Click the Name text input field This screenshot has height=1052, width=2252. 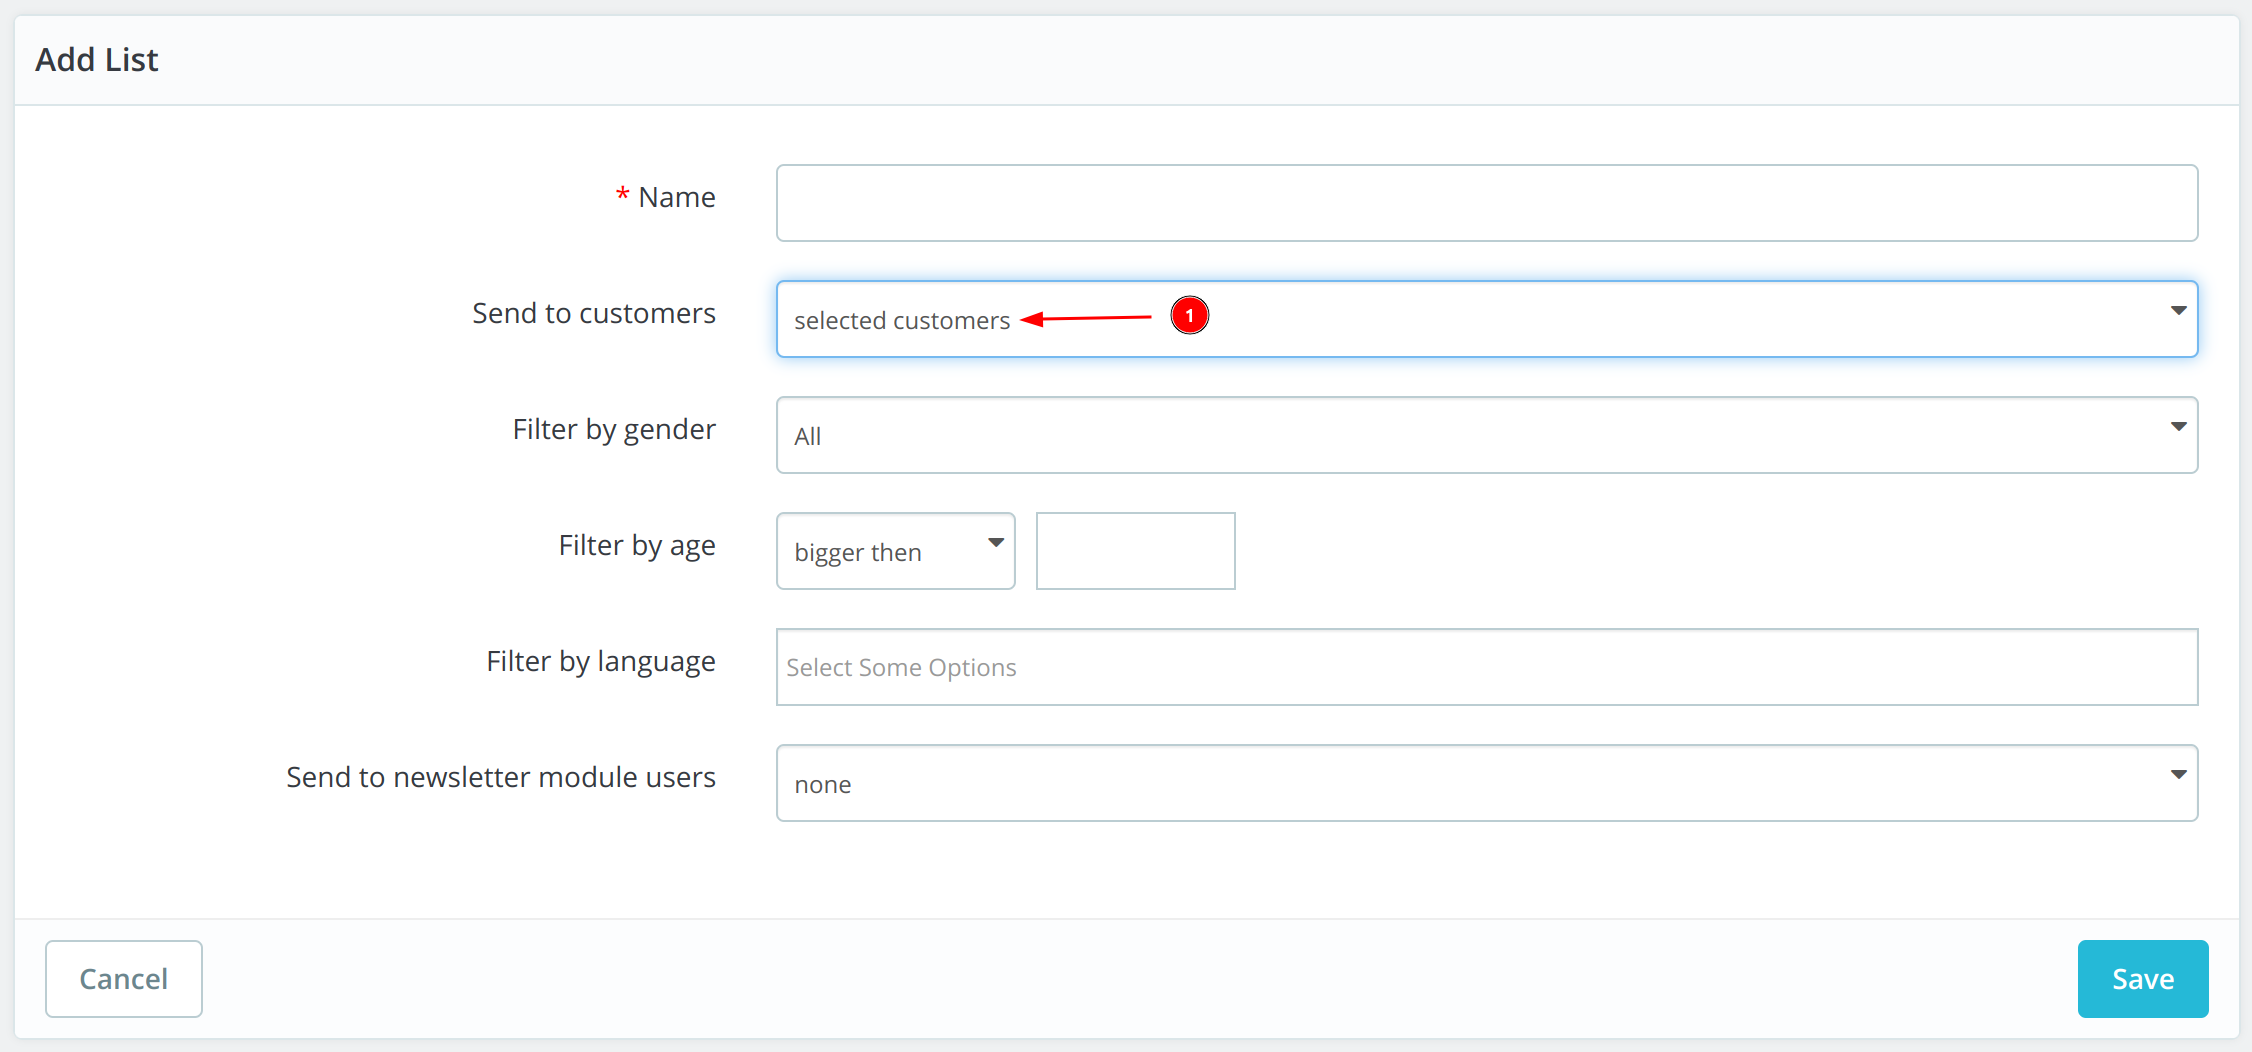1486,203
